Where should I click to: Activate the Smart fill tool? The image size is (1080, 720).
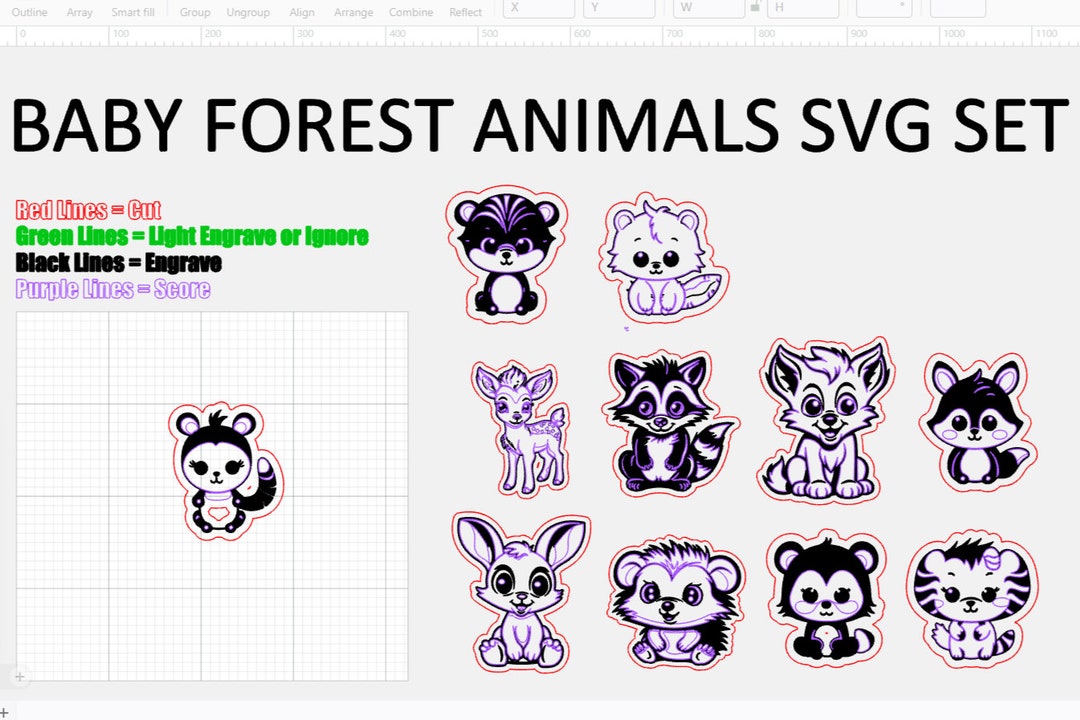coord(133,12)
